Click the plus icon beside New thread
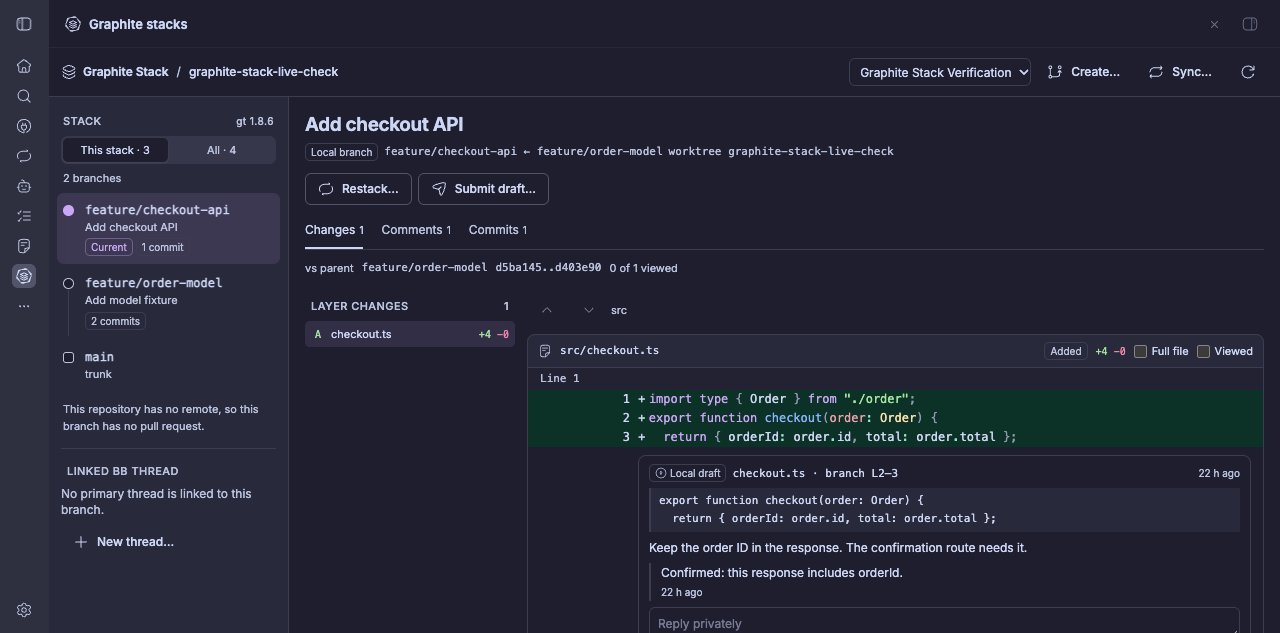The height and width of the screenshot is (633, 1280). tap(81, 542)
